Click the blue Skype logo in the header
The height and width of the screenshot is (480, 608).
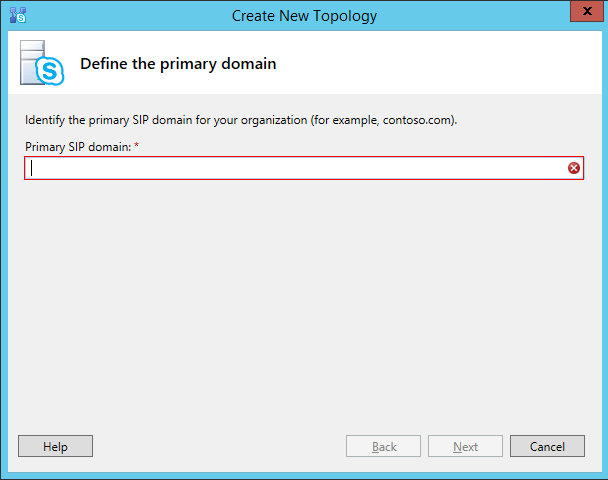click(48, 72)
